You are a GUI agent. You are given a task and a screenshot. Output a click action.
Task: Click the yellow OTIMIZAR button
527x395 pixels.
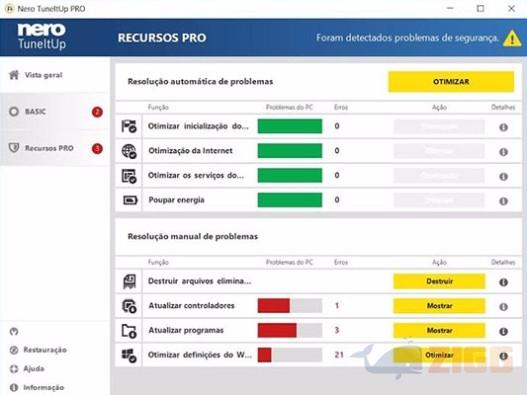click(x=451, y=82)
